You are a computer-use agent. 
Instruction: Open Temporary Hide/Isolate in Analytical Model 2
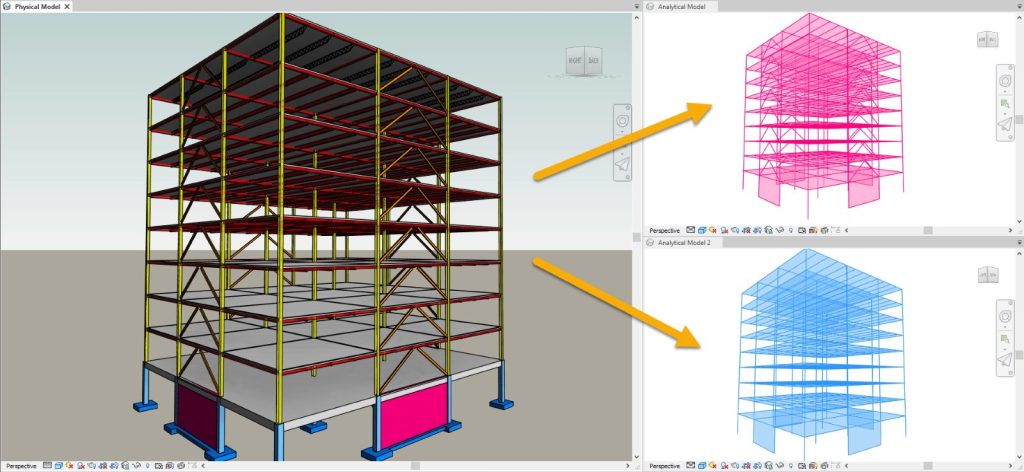[x=780, y=465]
